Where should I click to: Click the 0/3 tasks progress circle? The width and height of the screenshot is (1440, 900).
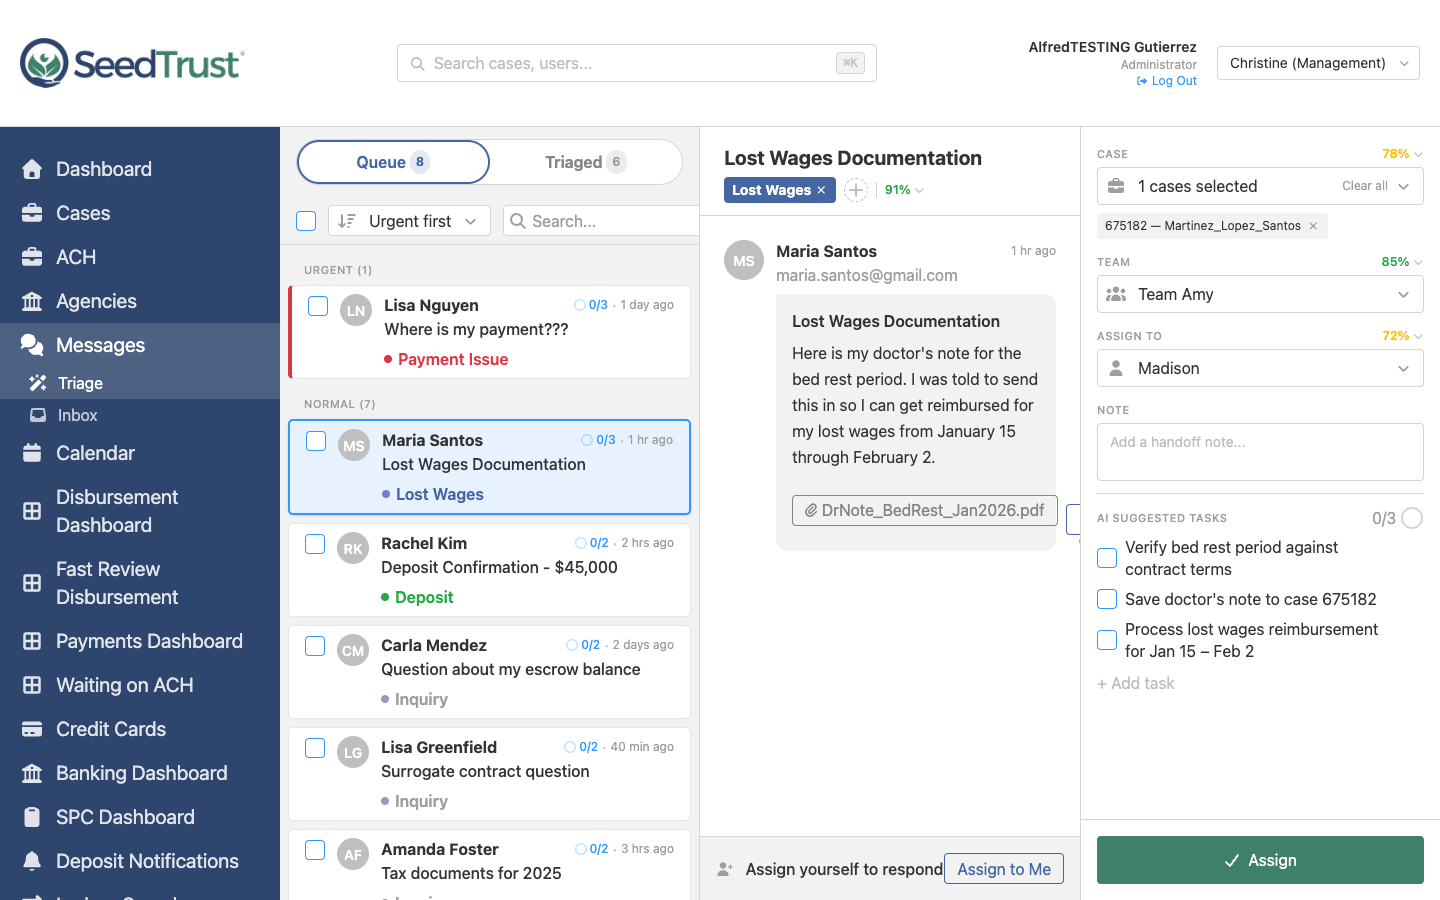coord(1412,518)
